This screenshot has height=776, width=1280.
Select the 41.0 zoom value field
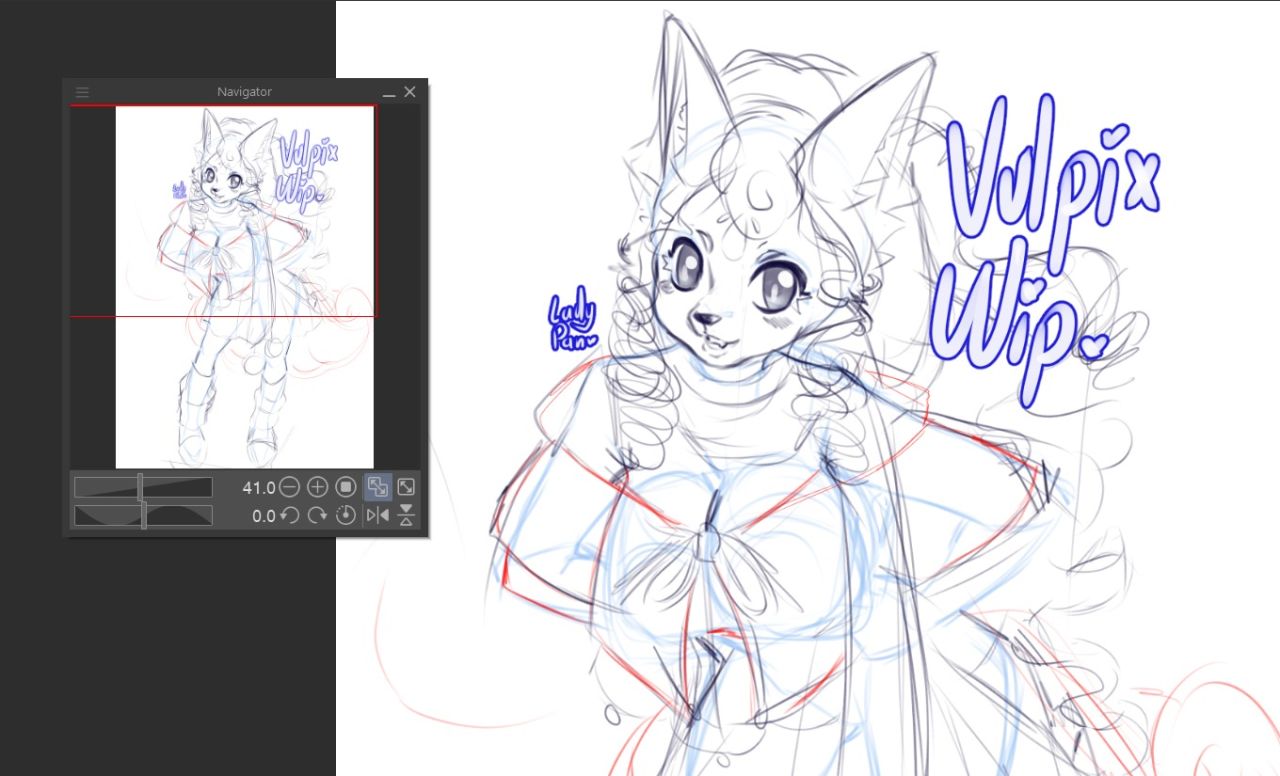[258, 487]
